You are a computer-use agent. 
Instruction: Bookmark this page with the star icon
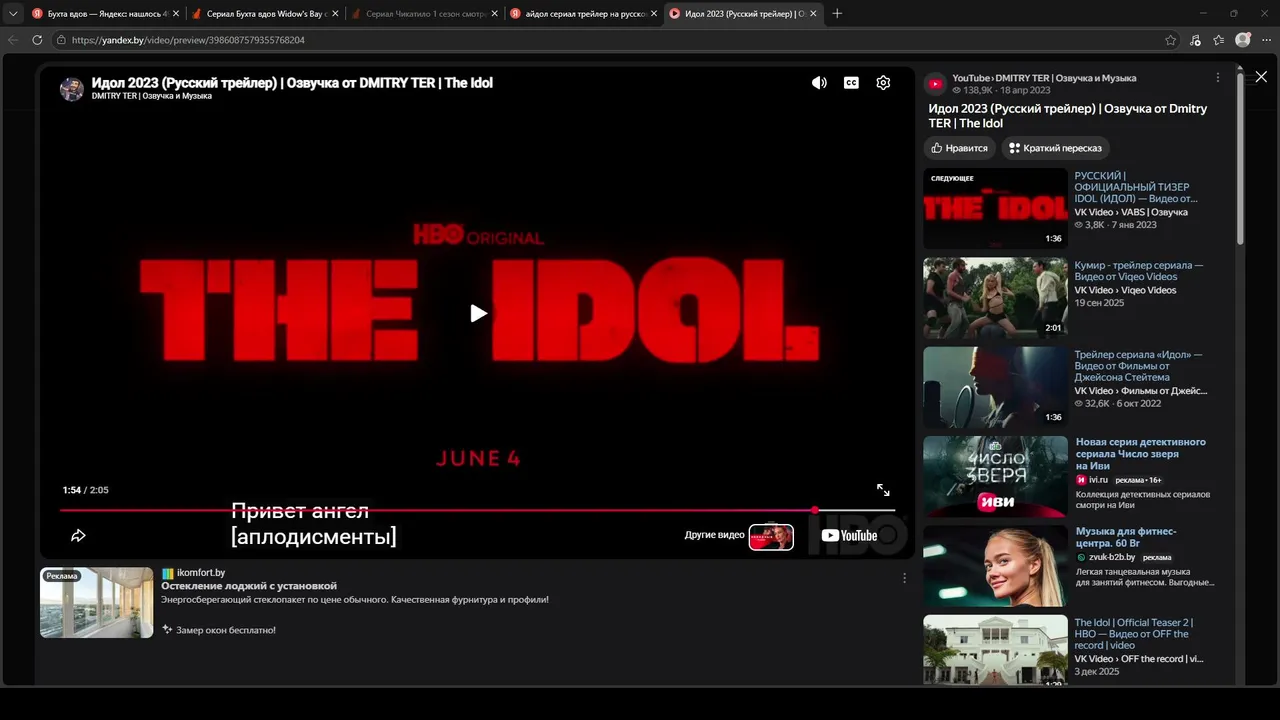(1170, 40)
